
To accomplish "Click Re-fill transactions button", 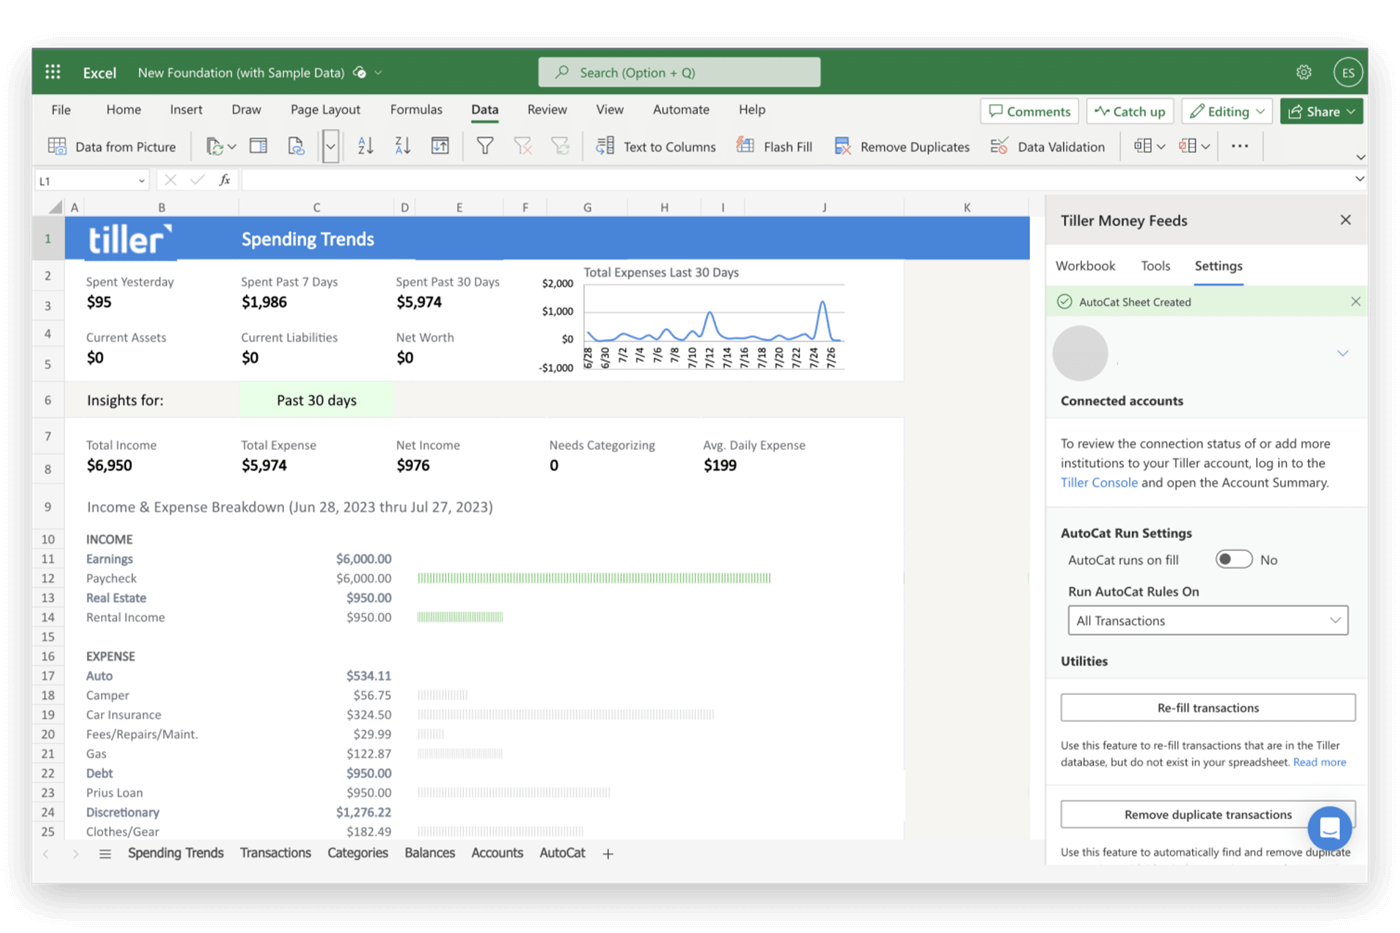I will [1208, 708].
